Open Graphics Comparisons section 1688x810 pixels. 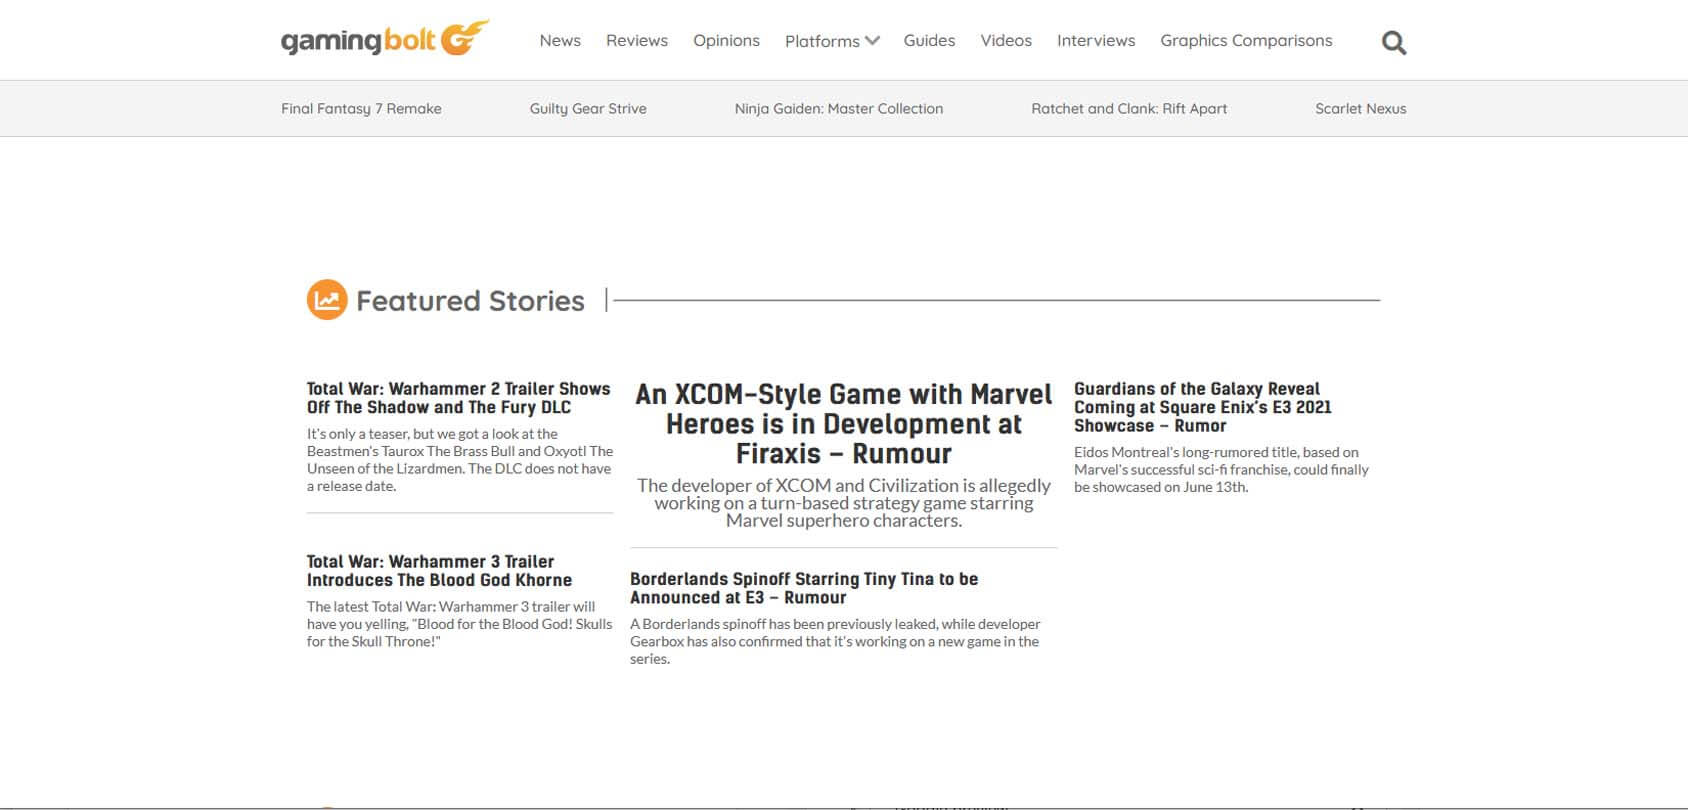[x=1246, y=41]
